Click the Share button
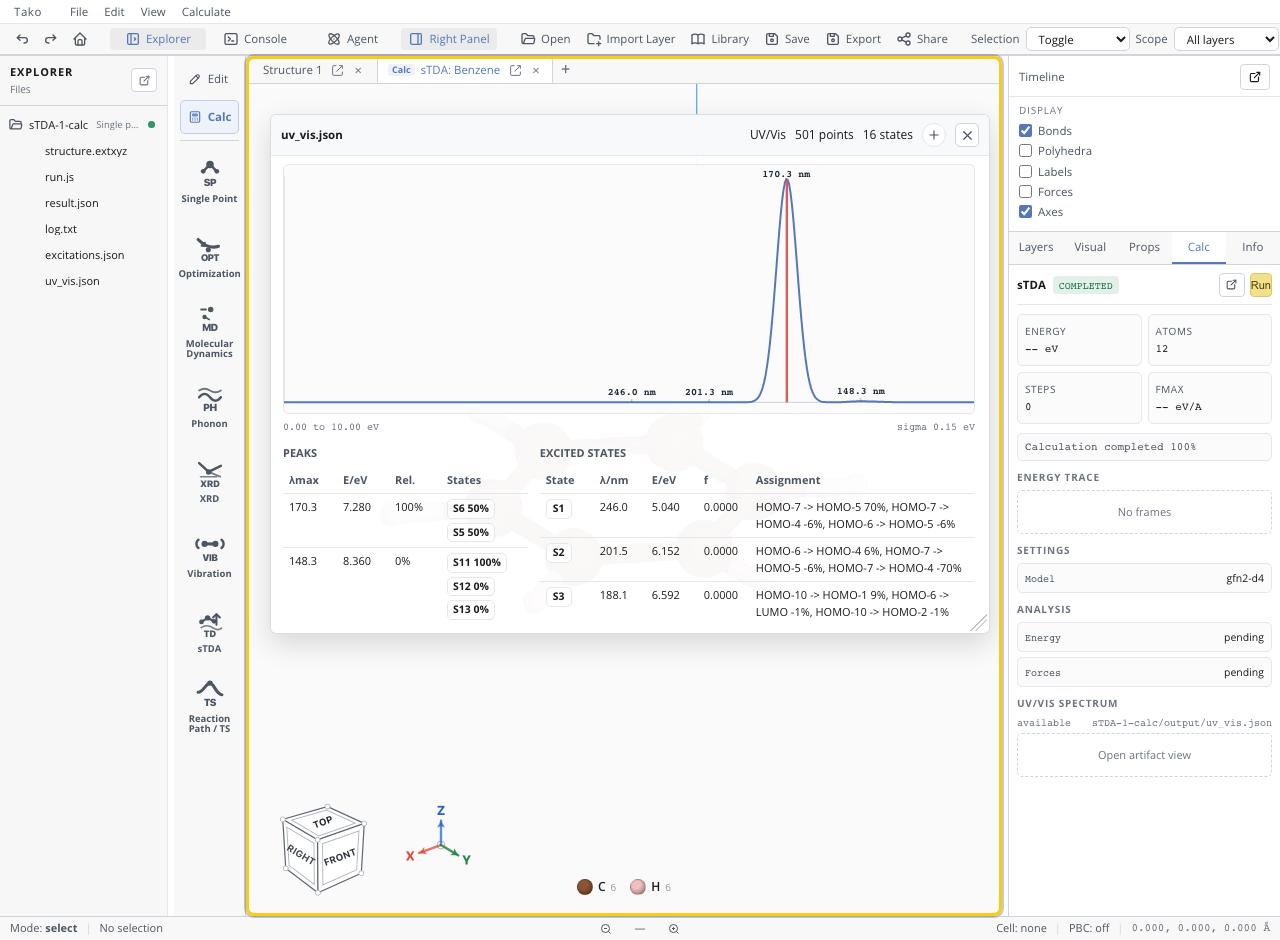The height and width of the screenshot is (940, 1280). point(922,39)
